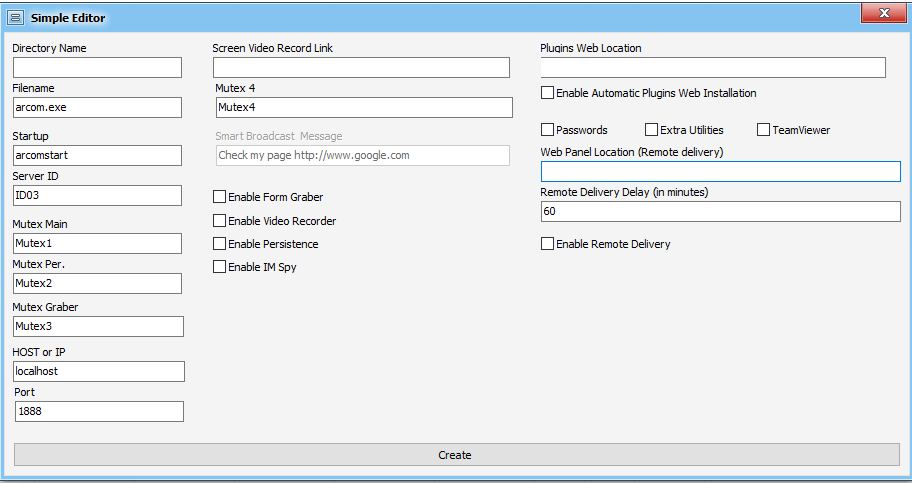Enable Automatic Plugins Web Installation checkbox
This screenshot has width=912, height=483.
pos(547,93)
